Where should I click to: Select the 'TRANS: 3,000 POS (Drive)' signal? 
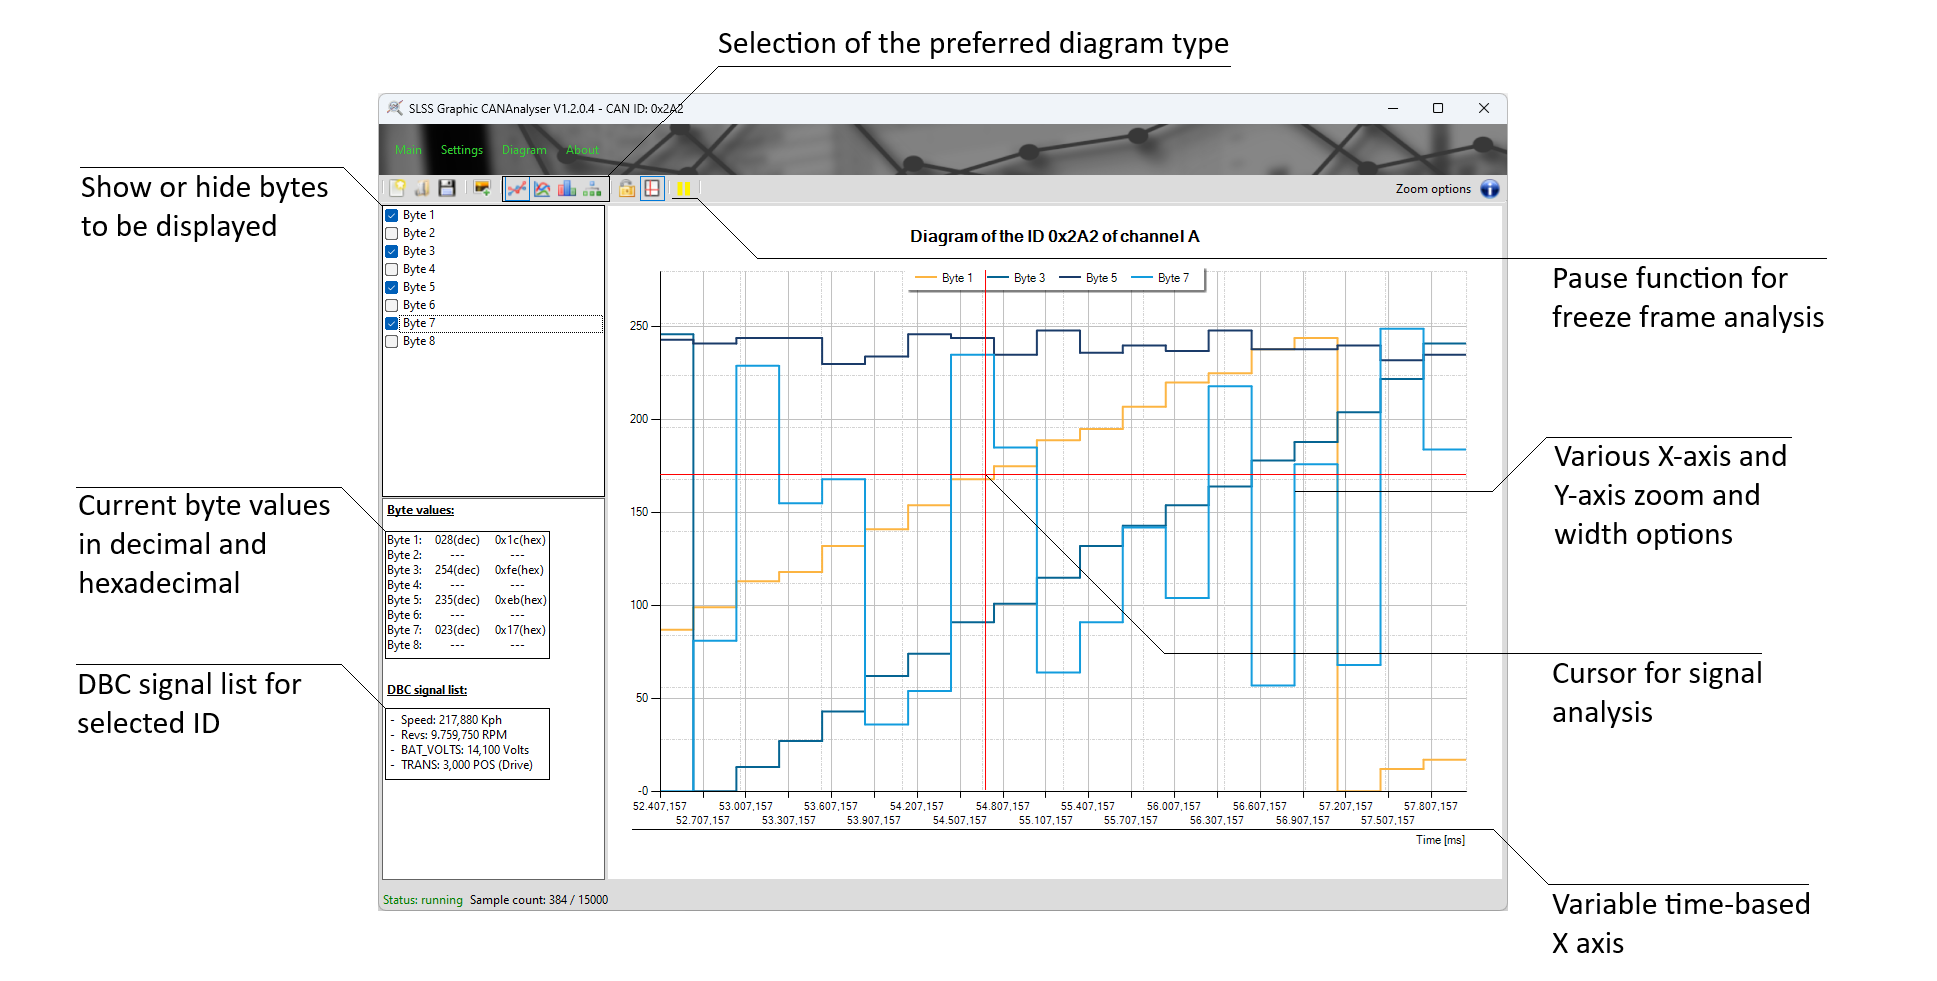coord(467,765)
